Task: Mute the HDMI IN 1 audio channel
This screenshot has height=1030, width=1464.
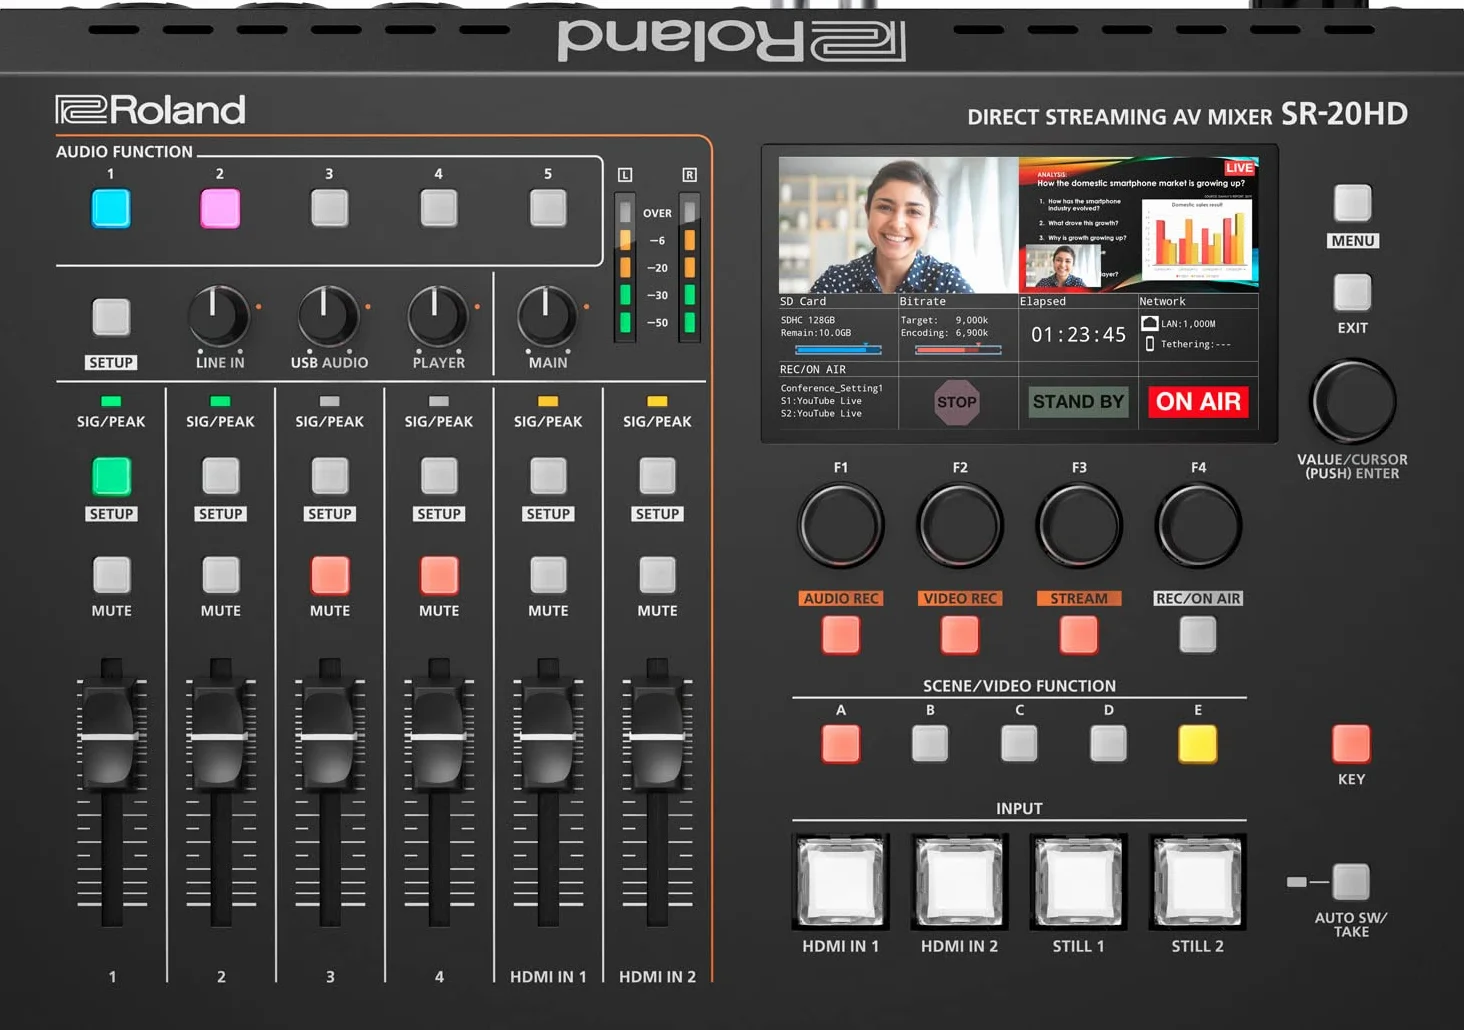Action: point(547,575)
